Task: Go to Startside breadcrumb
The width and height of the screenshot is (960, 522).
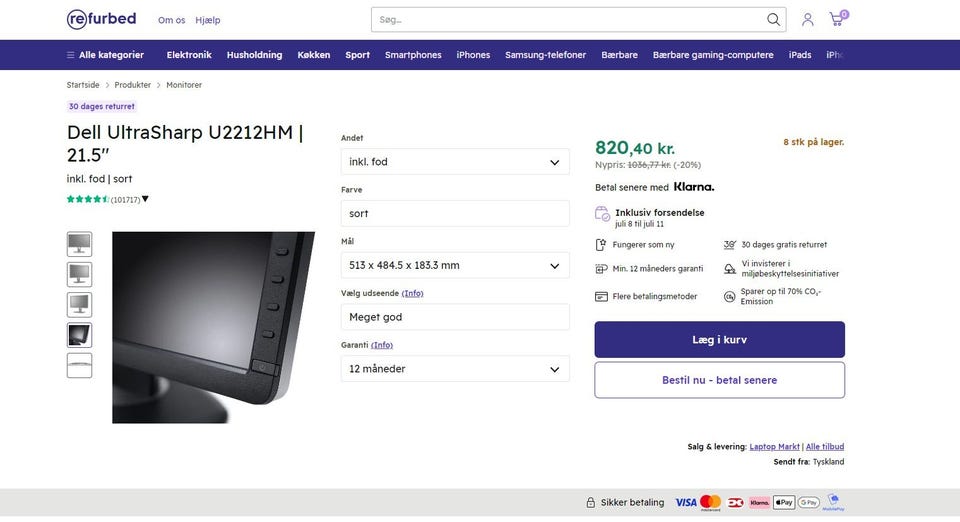Action: click(x=83, y=85)
